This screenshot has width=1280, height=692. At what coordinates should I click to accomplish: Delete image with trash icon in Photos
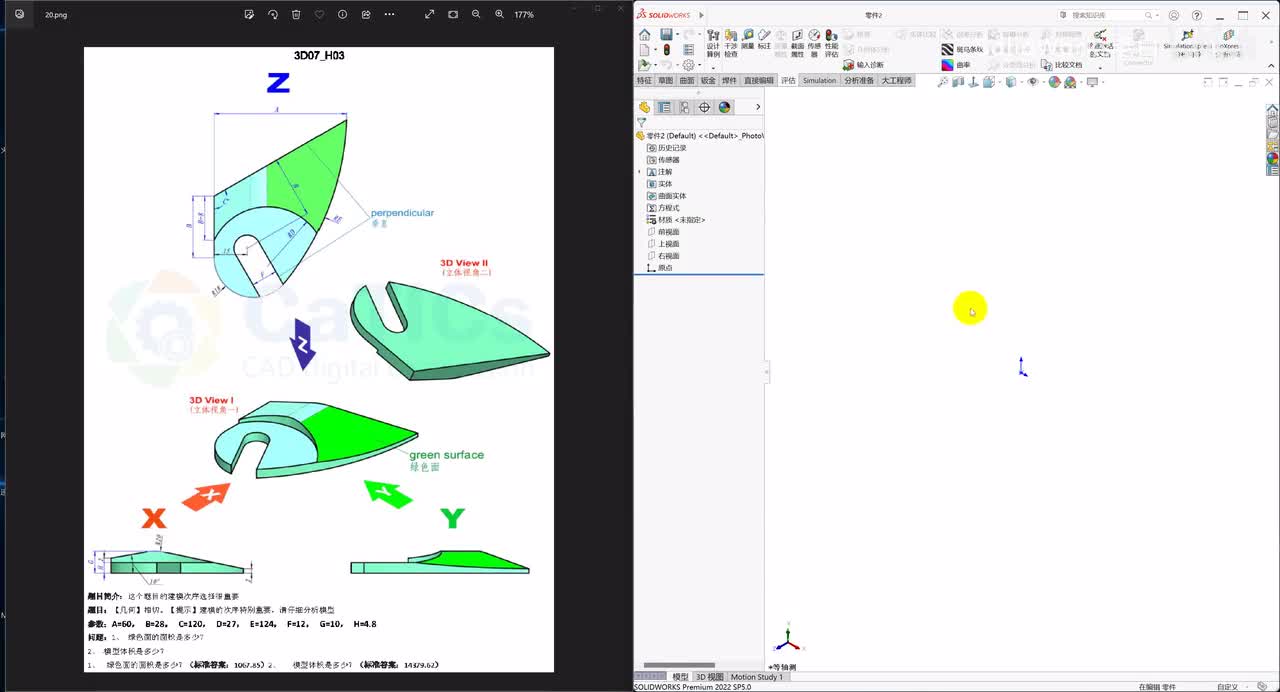(x=296, y=15)
